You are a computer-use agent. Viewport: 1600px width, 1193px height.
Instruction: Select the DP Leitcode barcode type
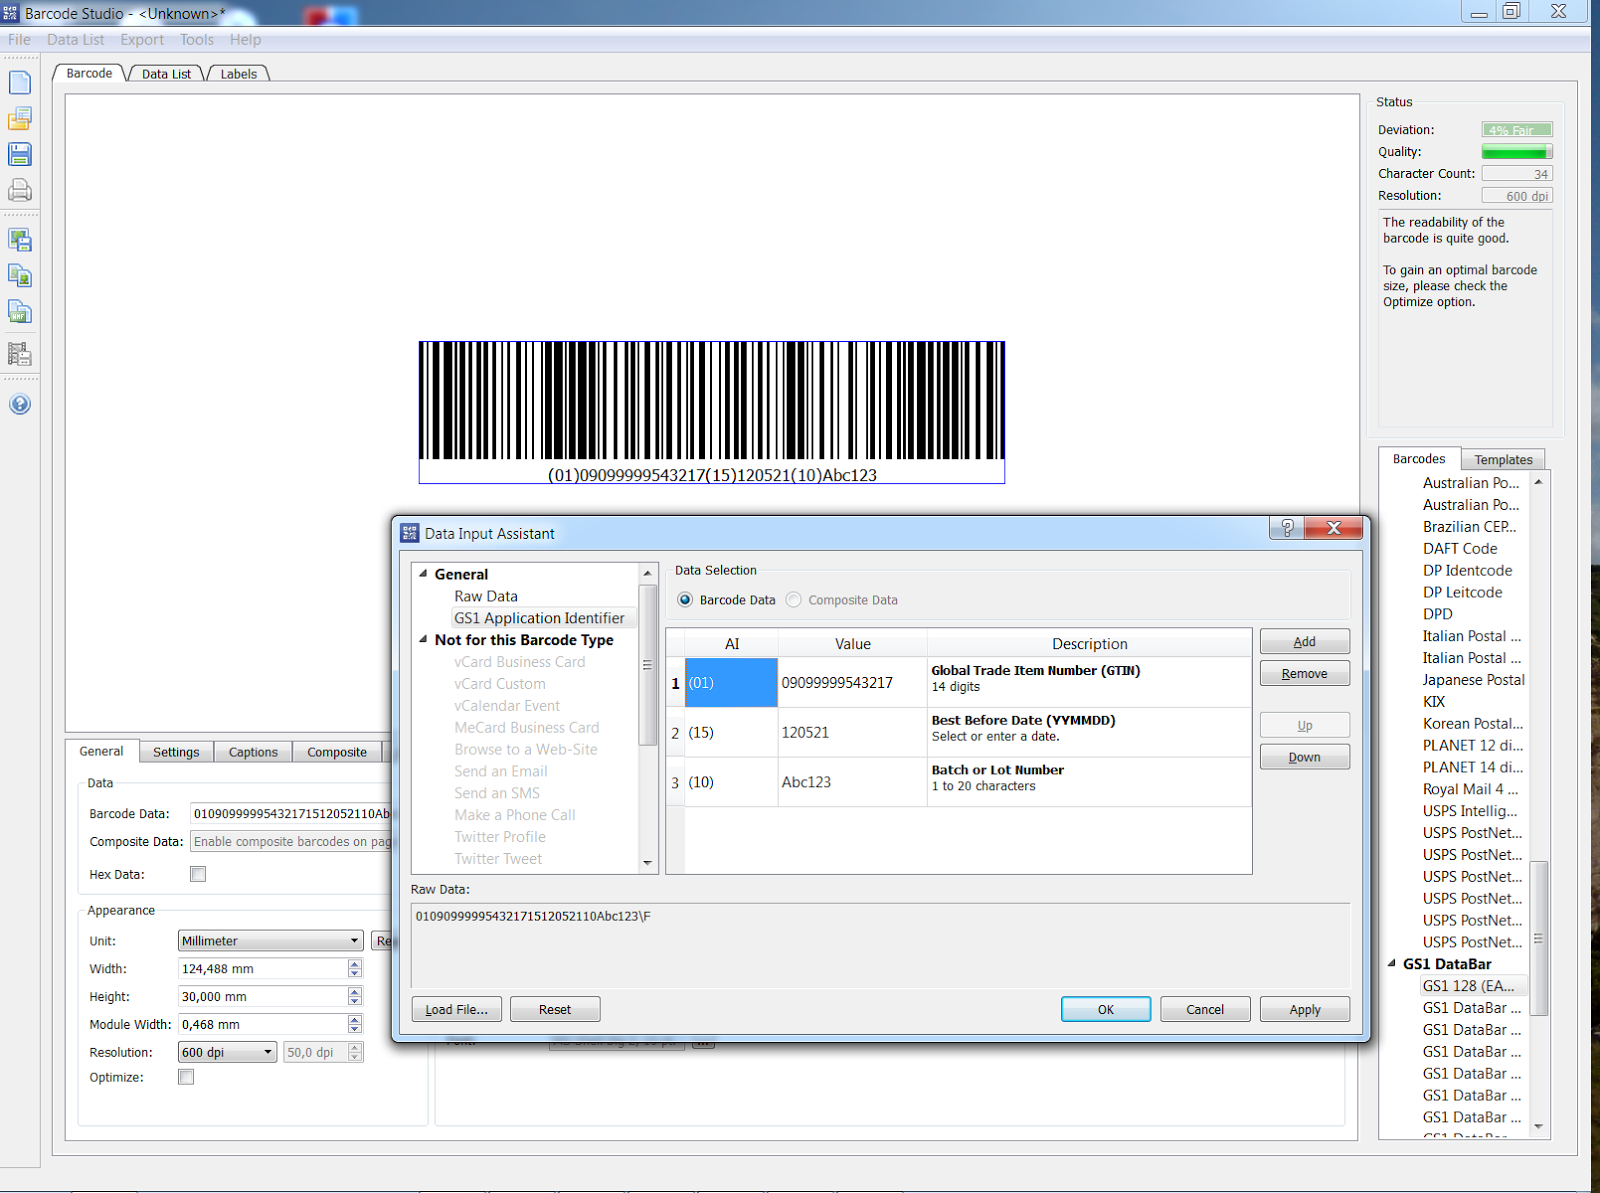(1462, 592)
